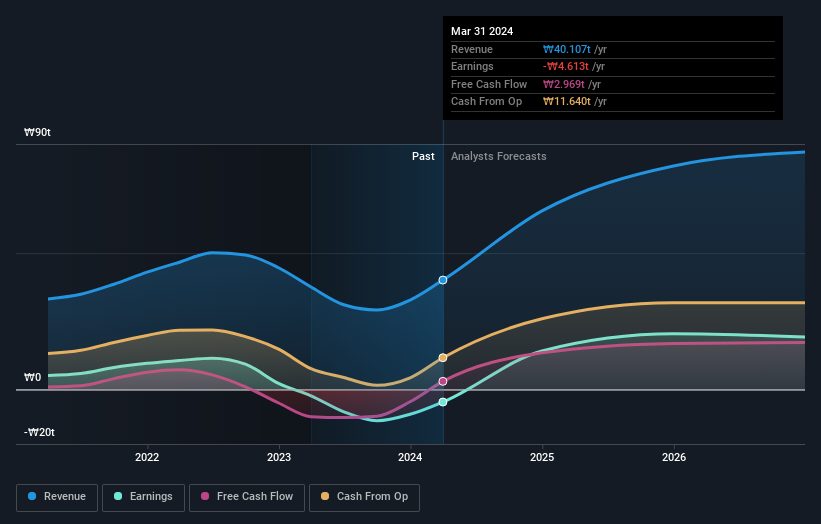
Task: Click the -₩20t y-axis label
Action: (39, 432)
